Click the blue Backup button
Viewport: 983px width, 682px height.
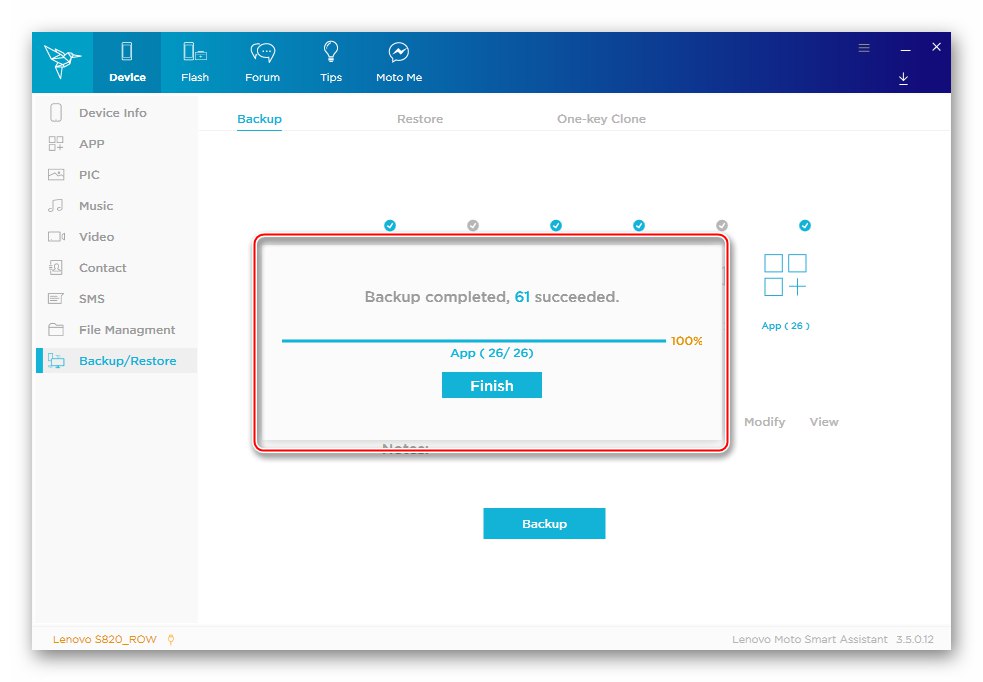pos(544,523)
